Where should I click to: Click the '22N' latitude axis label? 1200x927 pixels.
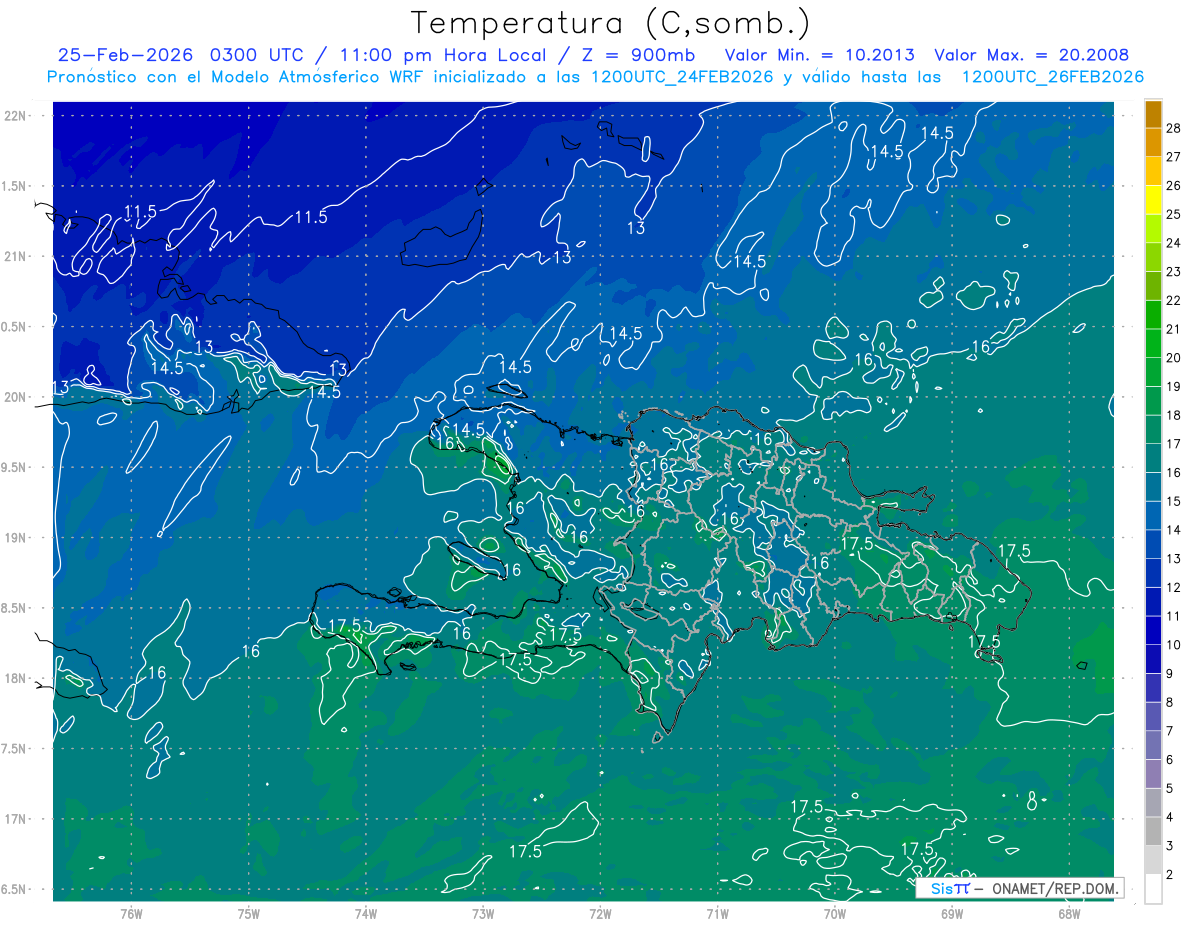click(17, 116)
